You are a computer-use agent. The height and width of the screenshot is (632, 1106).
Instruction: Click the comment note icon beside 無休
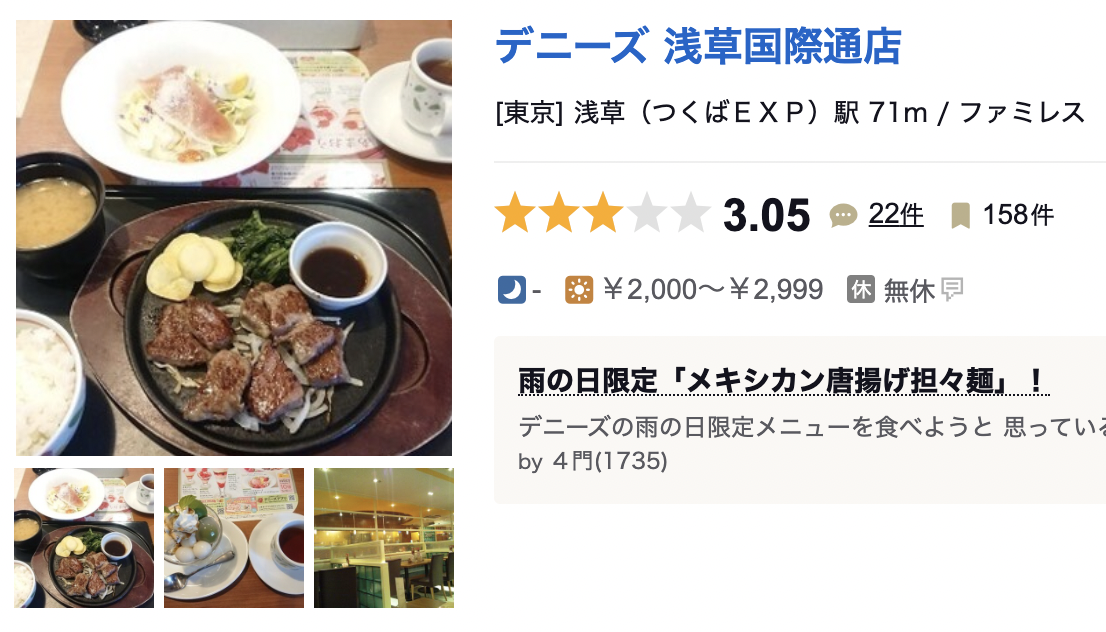(952, 288)
